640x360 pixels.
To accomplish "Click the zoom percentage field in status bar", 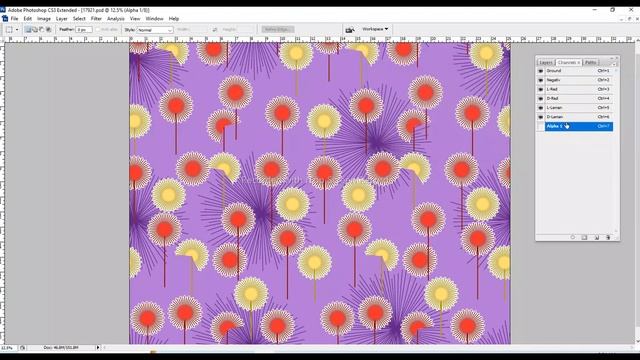I will [x=8, y=348].
